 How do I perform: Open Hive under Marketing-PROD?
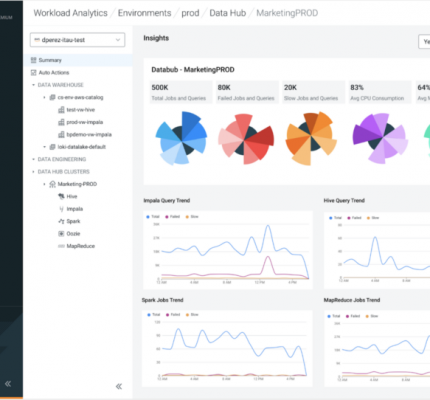pos(72,196)
